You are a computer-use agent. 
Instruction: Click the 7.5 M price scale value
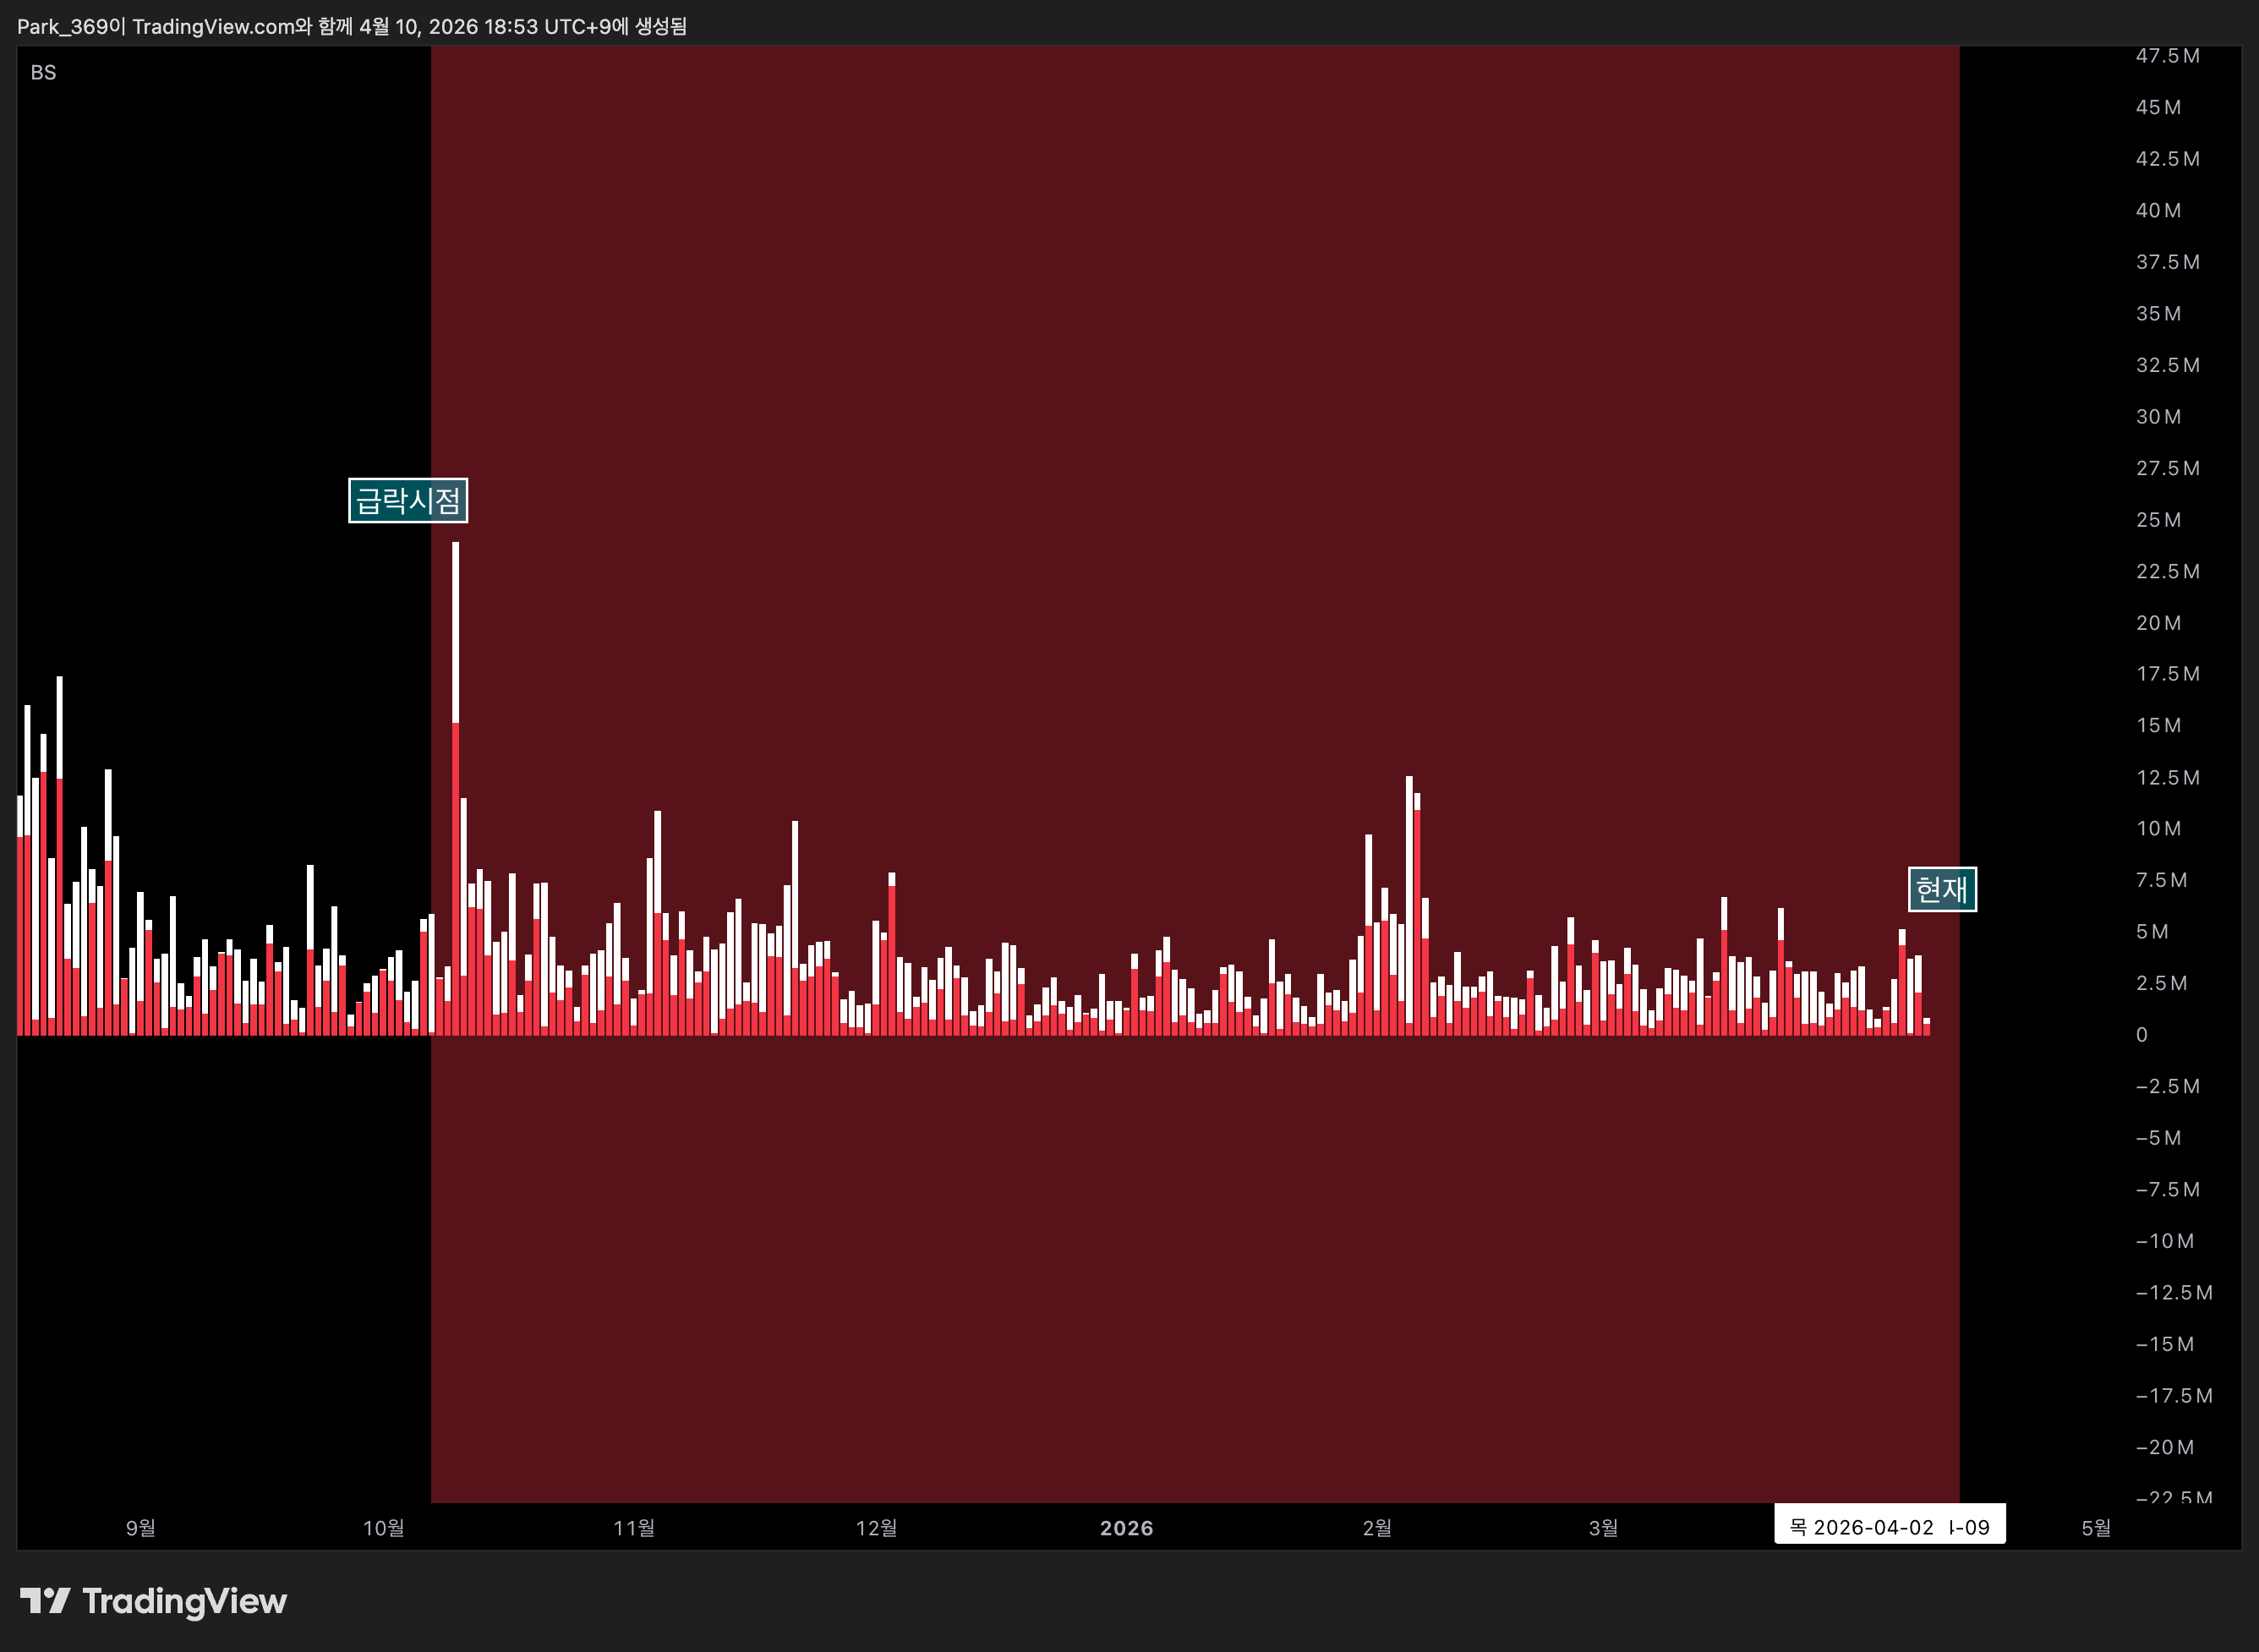(x=2161, y=880)
